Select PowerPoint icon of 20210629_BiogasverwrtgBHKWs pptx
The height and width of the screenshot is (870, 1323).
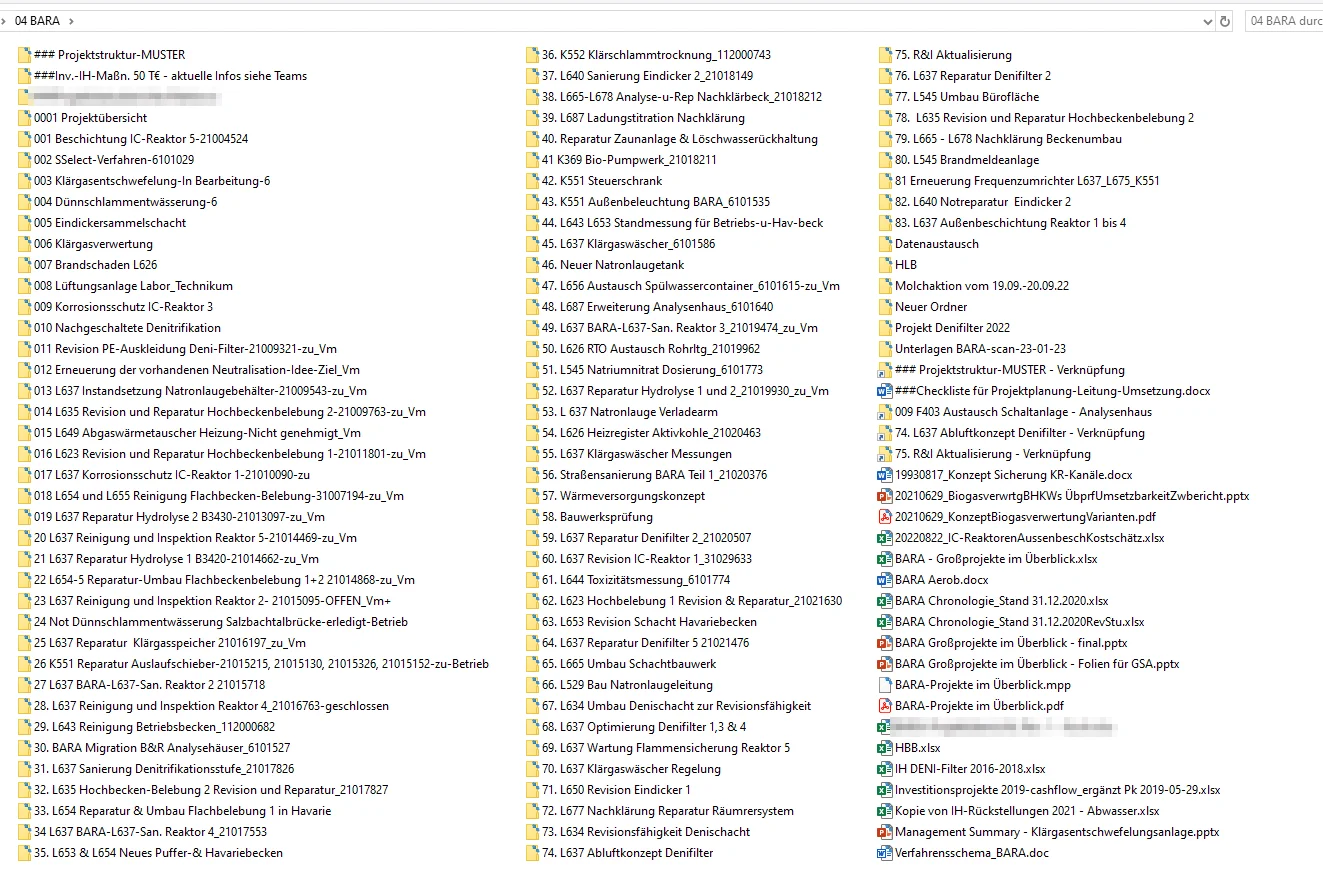tap(884, 496)
